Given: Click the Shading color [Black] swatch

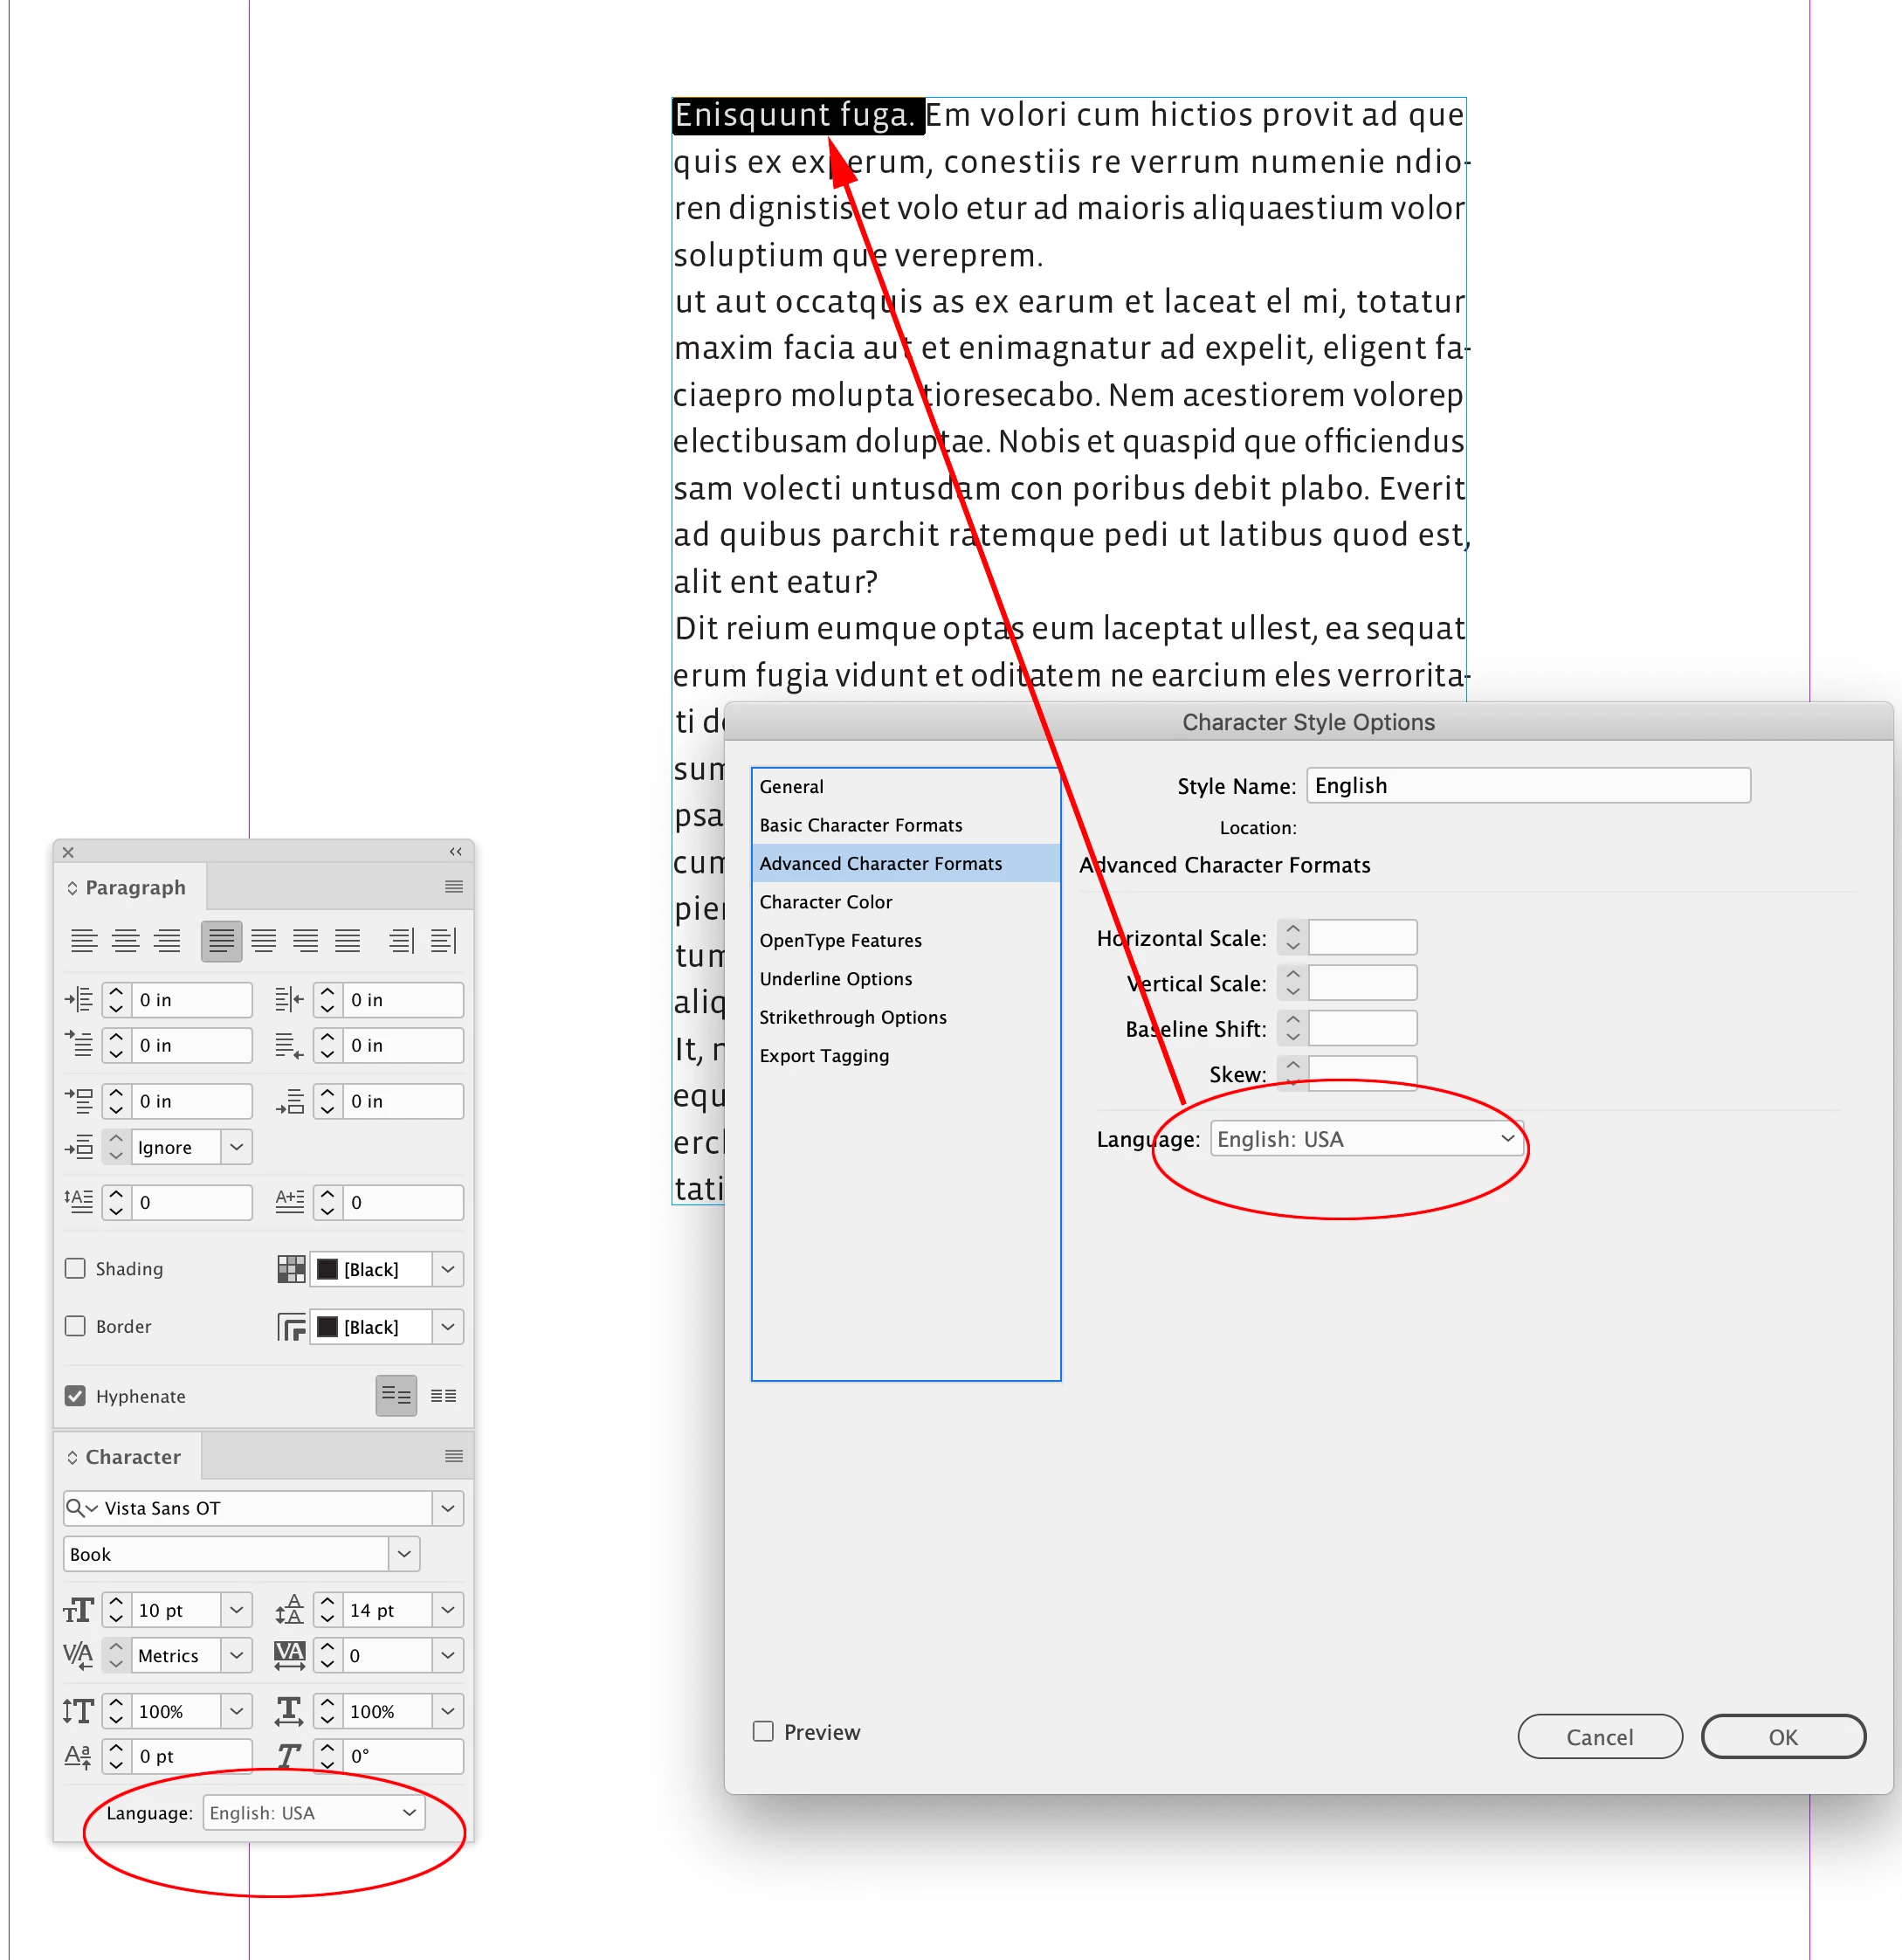Looking at the screenshot, I should 327,1269.
